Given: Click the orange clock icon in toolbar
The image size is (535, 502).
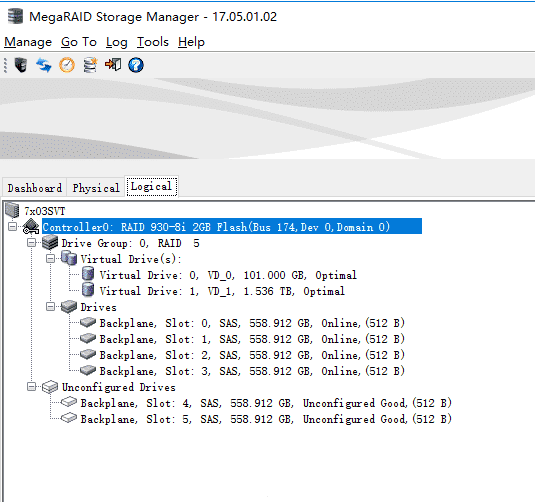Looking at the screenshot, I should tap(67, 65).
